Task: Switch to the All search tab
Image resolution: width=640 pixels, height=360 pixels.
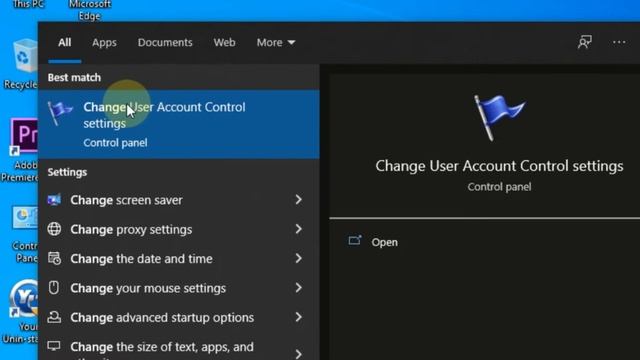Action: point(64,42)
